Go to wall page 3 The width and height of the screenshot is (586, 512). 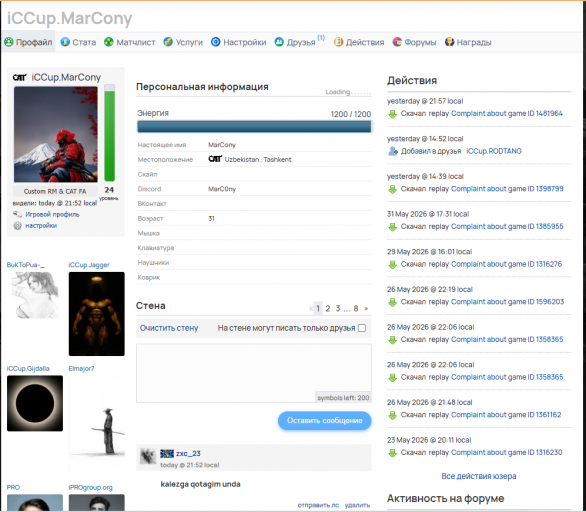[337, 308]
